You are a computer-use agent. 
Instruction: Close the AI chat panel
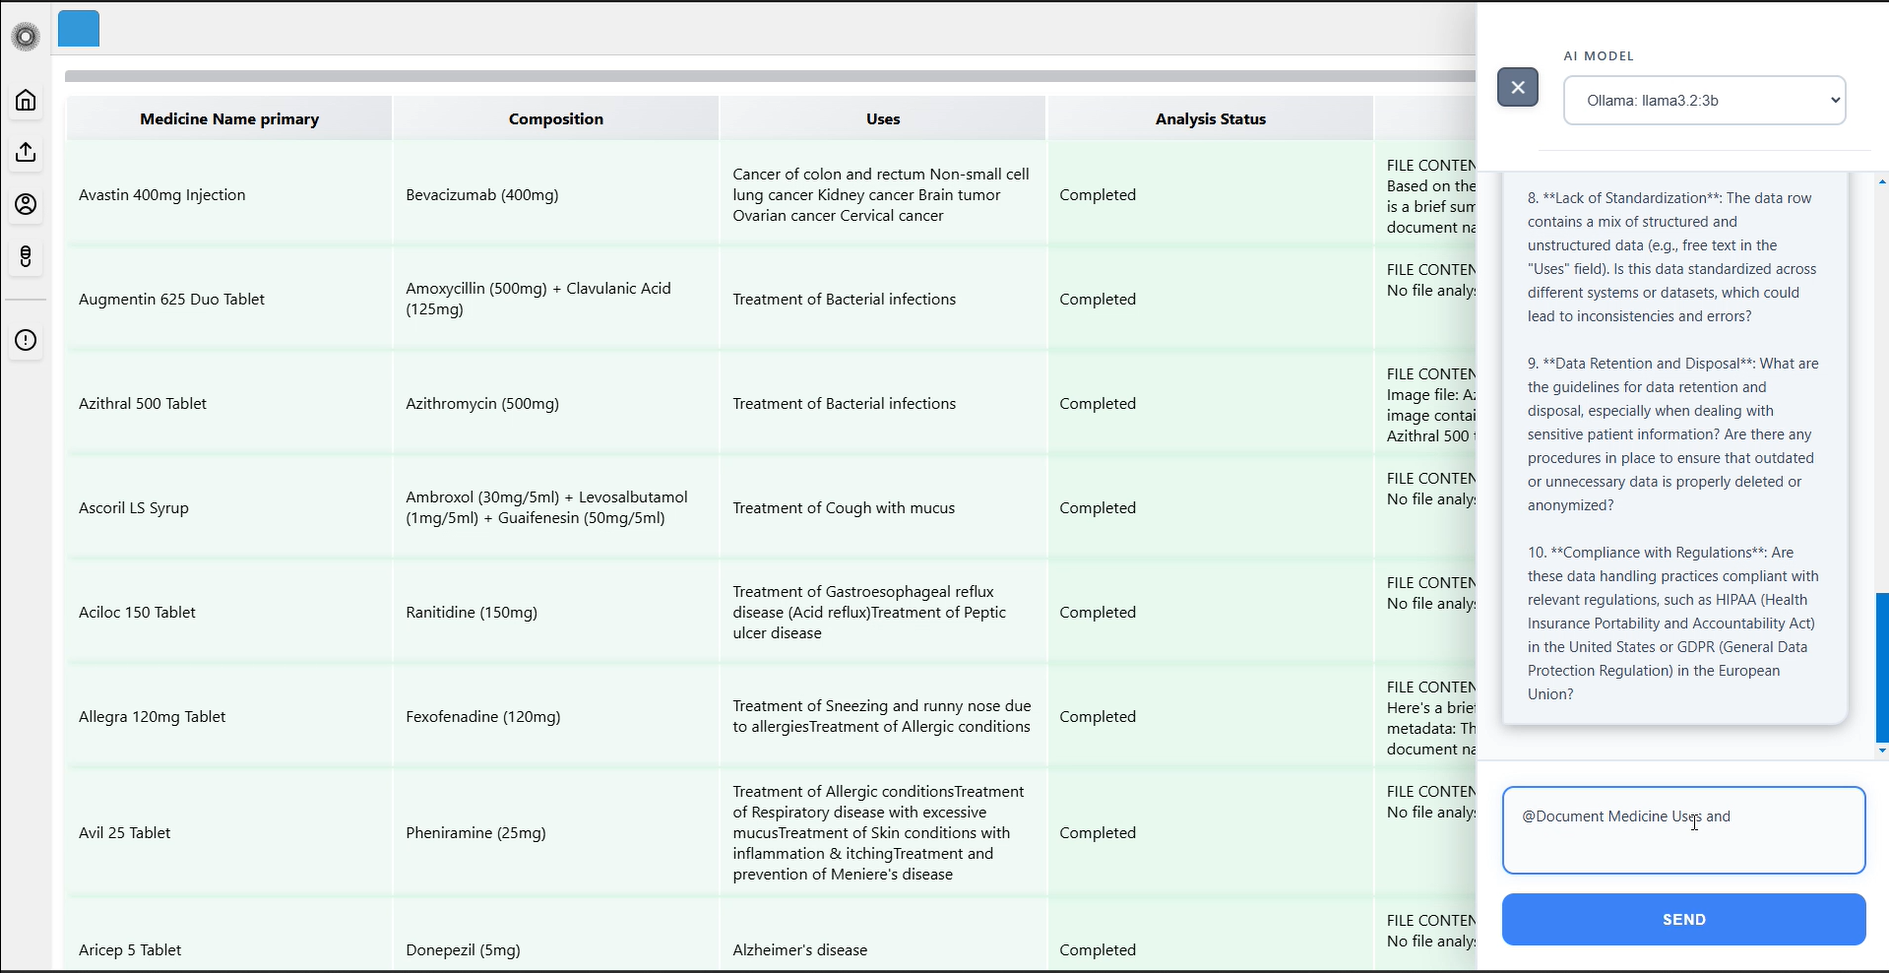[1517, 87]
